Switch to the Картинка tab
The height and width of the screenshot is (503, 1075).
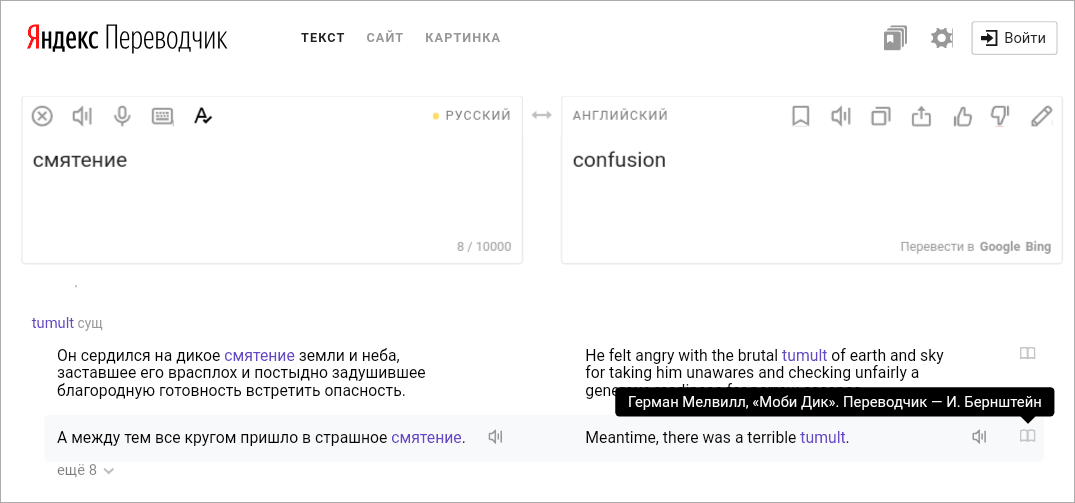click(463, 38)
